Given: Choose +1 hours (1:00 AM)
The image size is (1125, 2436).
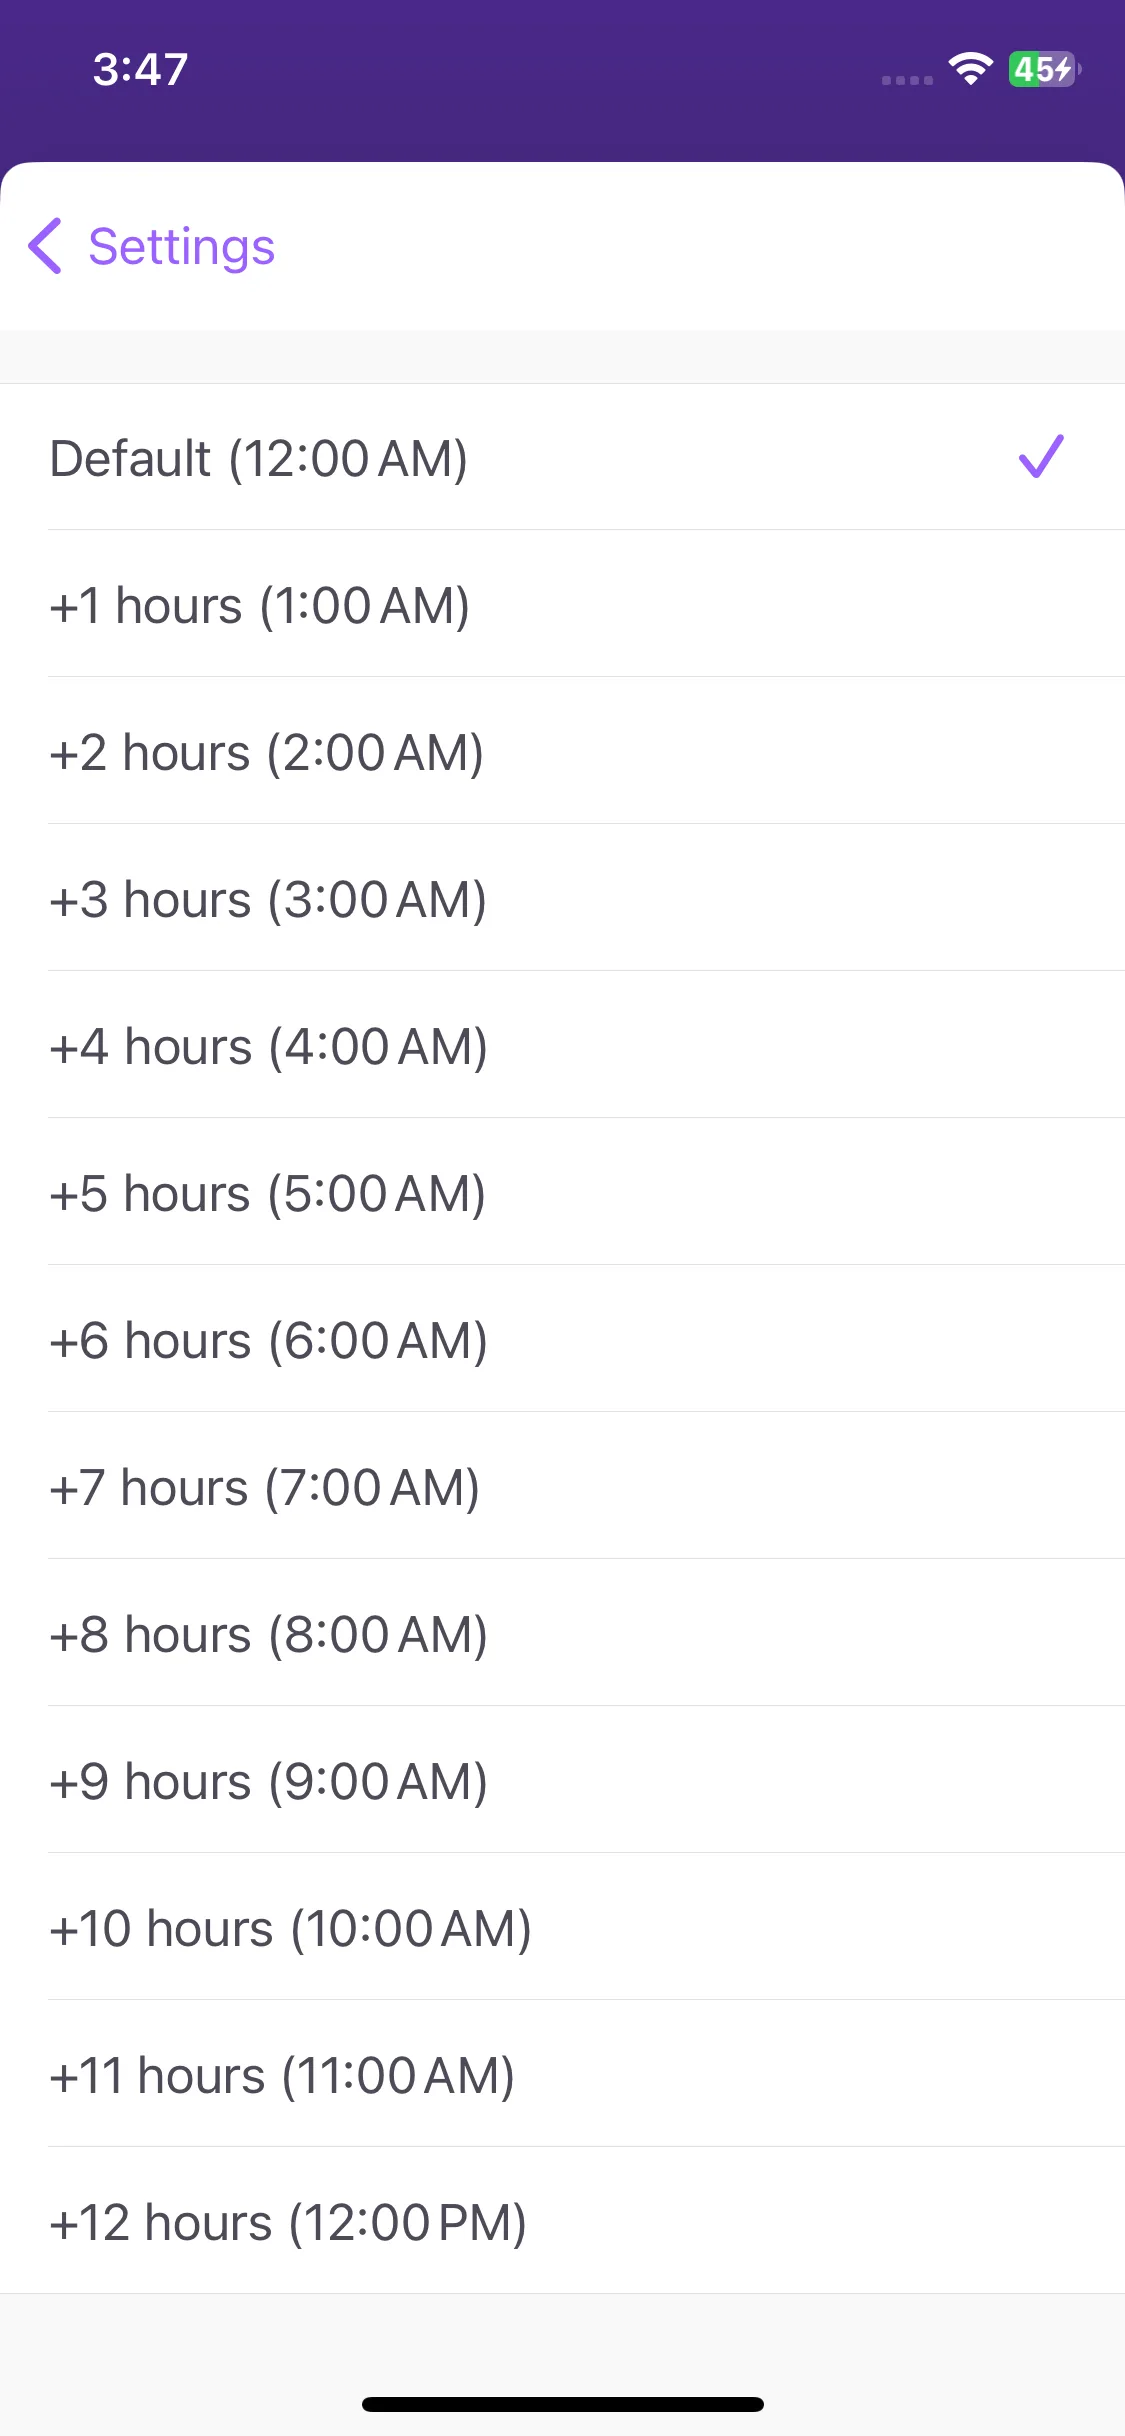Looking at the screenshot, I should [562, 604].
